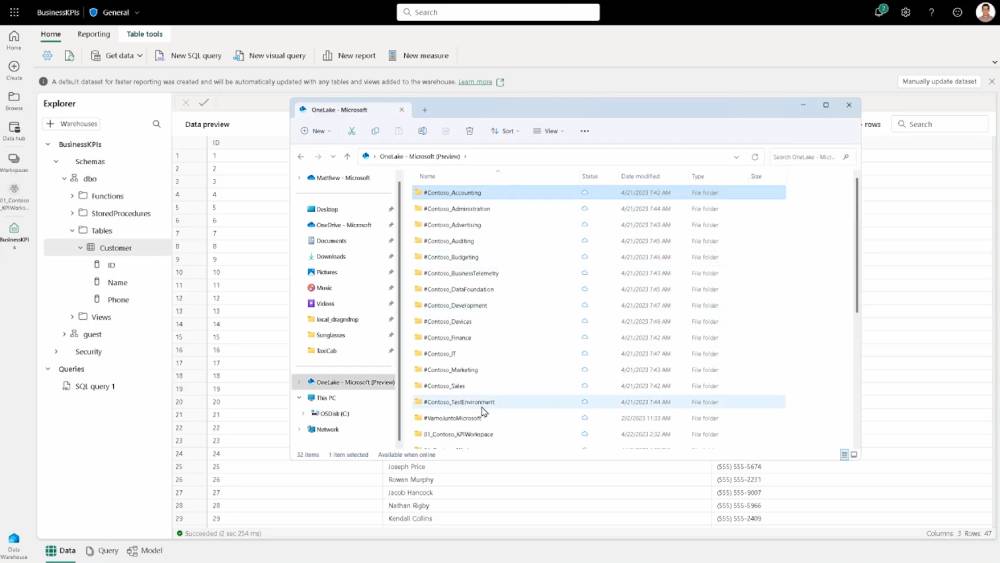Select This PC in OneLake window sidebar
The height and width of the screenshot is (563, 1000).
pyautogui.click(x=326, y=398)
